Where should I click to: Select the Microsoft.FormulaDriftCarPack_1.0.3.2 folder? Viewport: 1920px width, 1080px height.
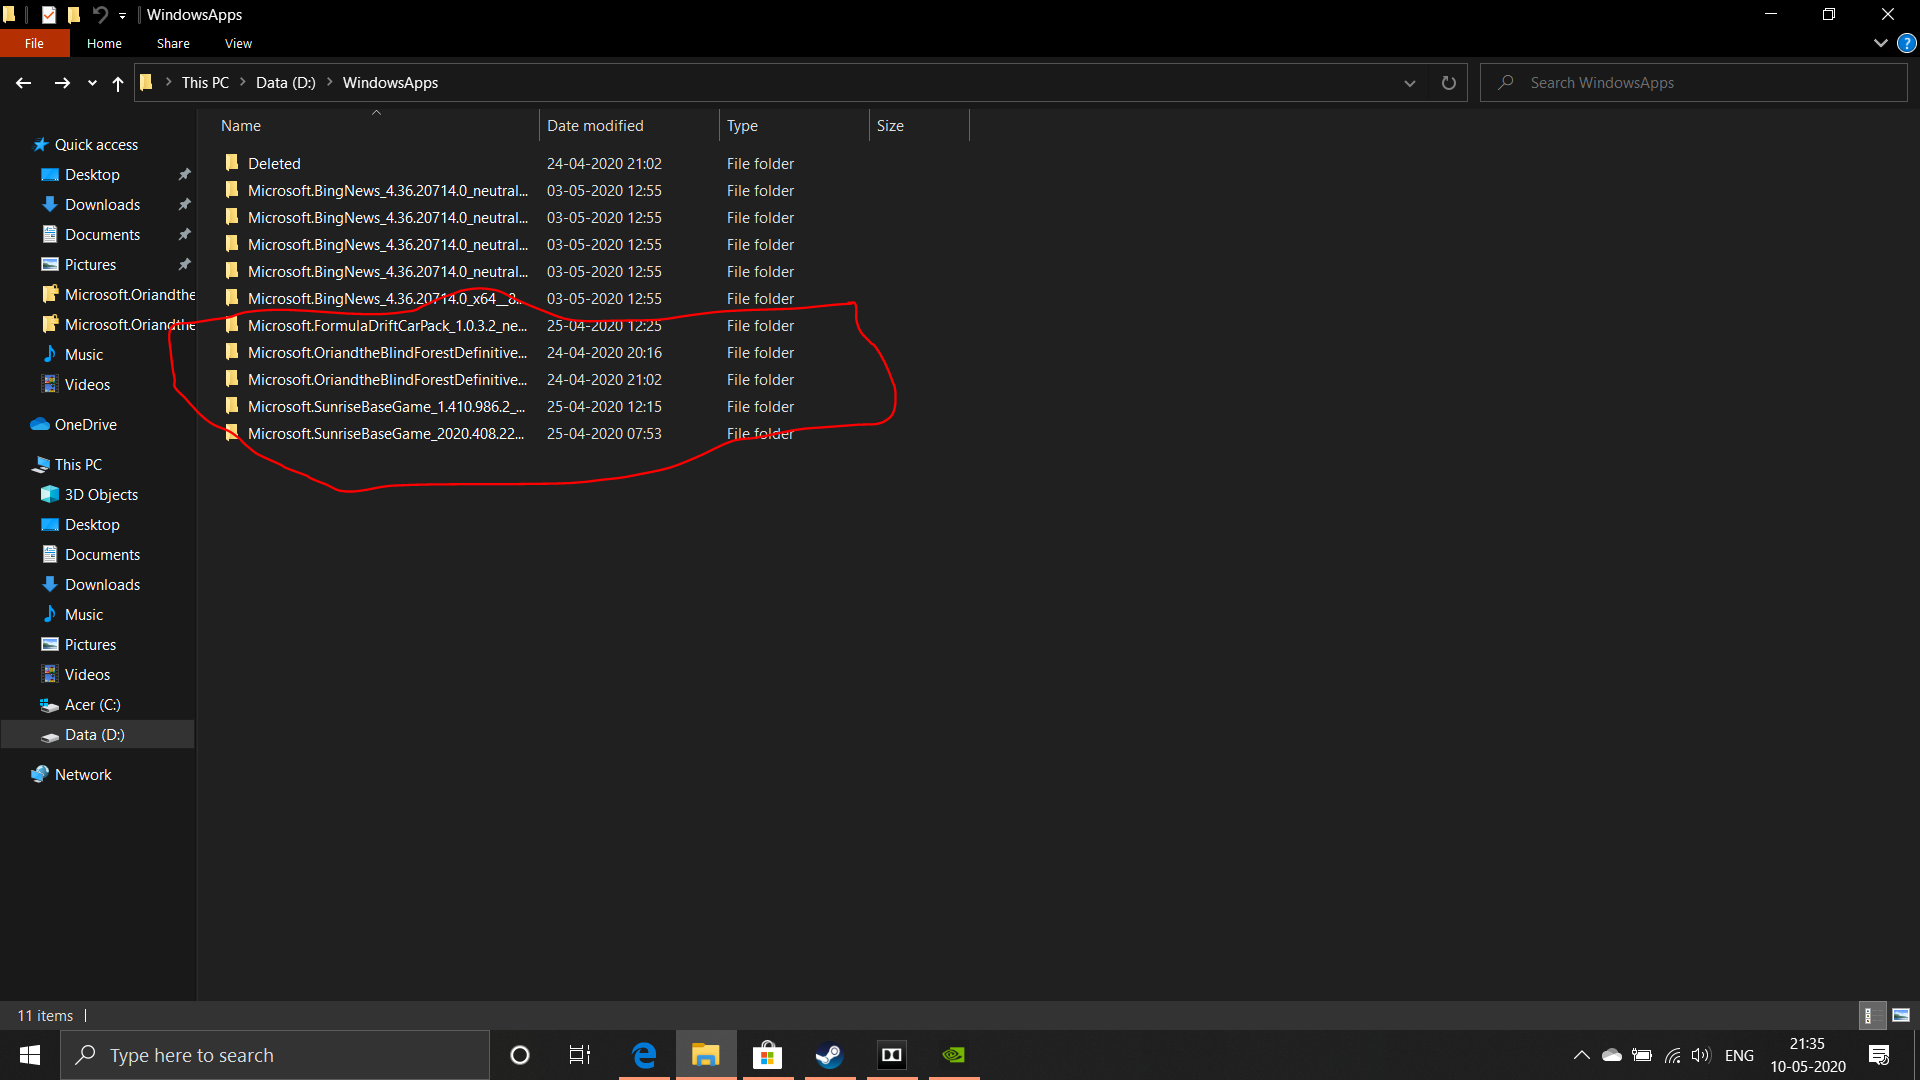(387, 325)
